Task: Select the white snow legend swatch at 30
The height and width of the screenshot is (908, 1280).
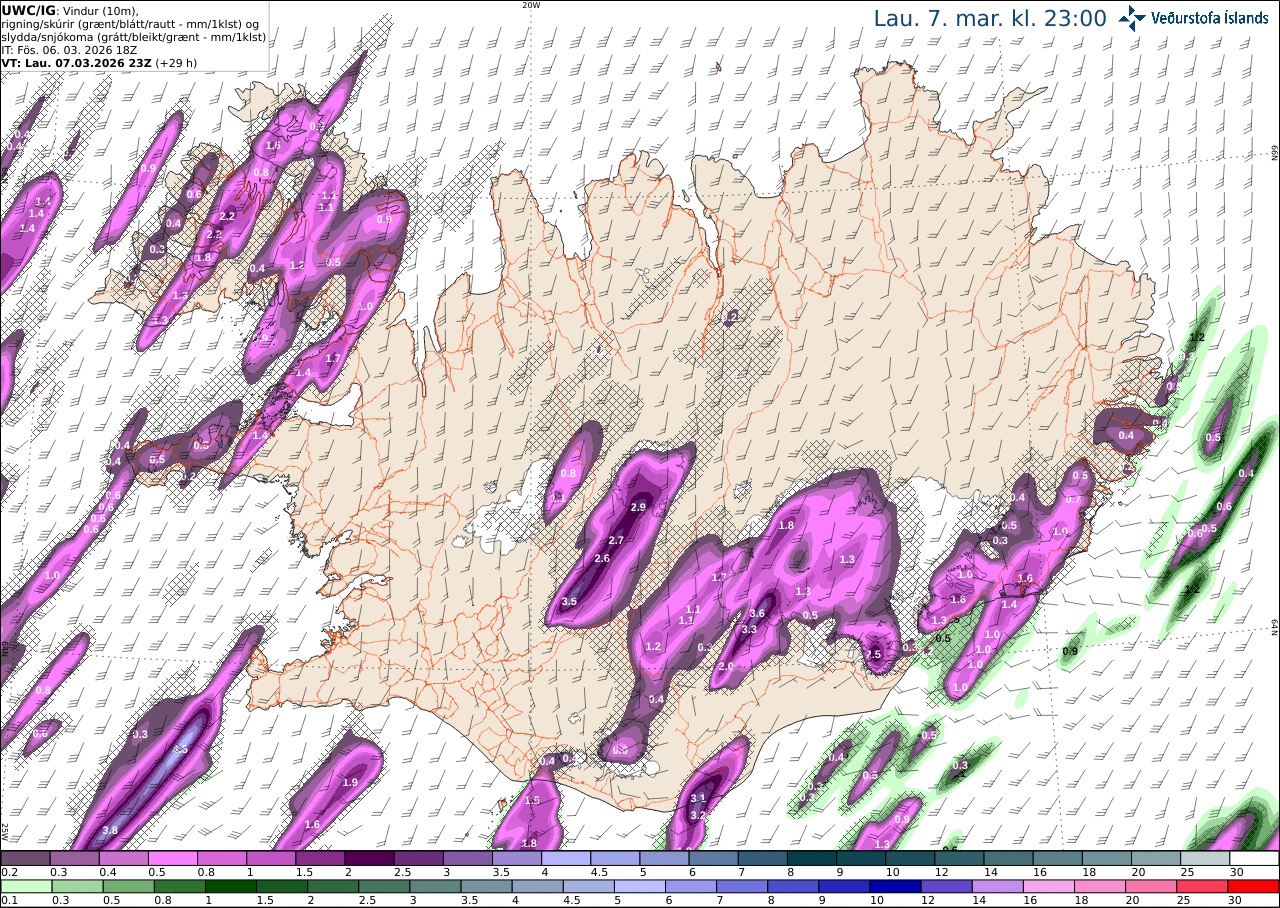Action: pos(1254,858)
